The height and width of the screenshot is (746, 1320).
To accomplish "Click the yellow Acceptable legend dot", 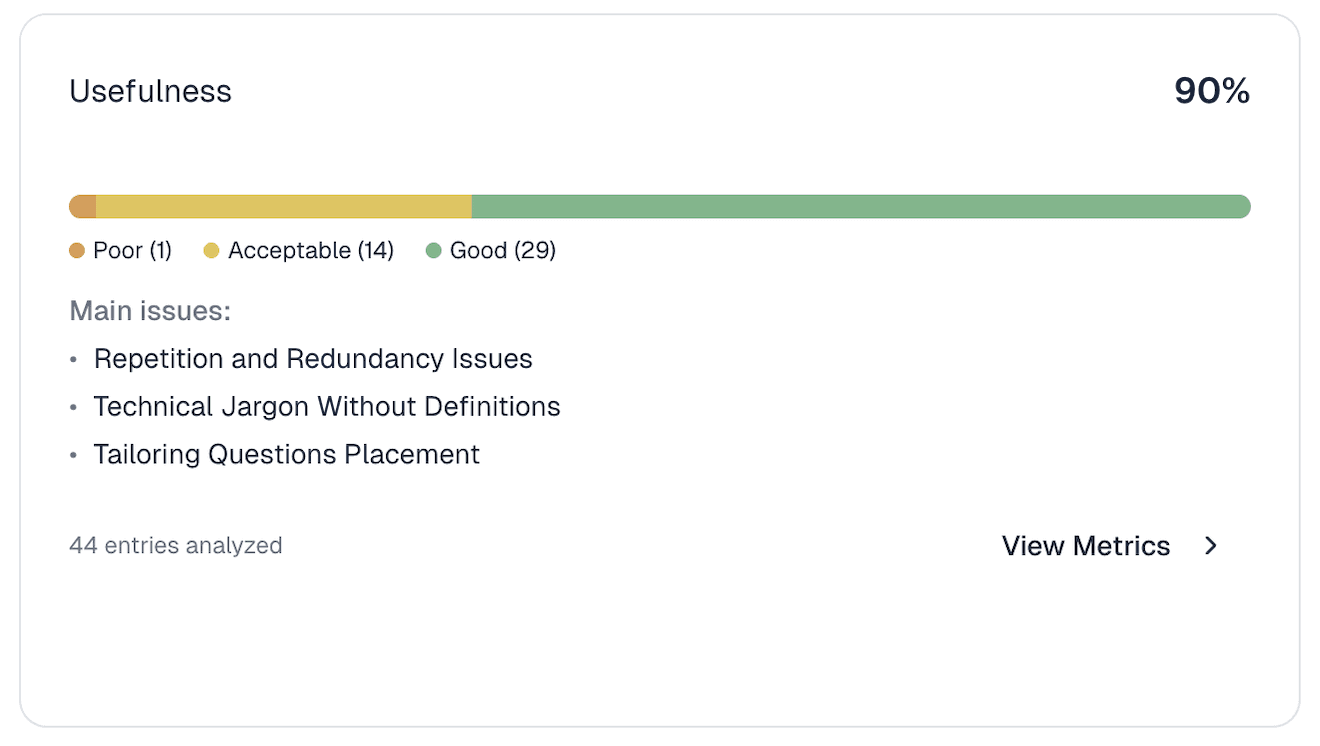I will point(212,251).
